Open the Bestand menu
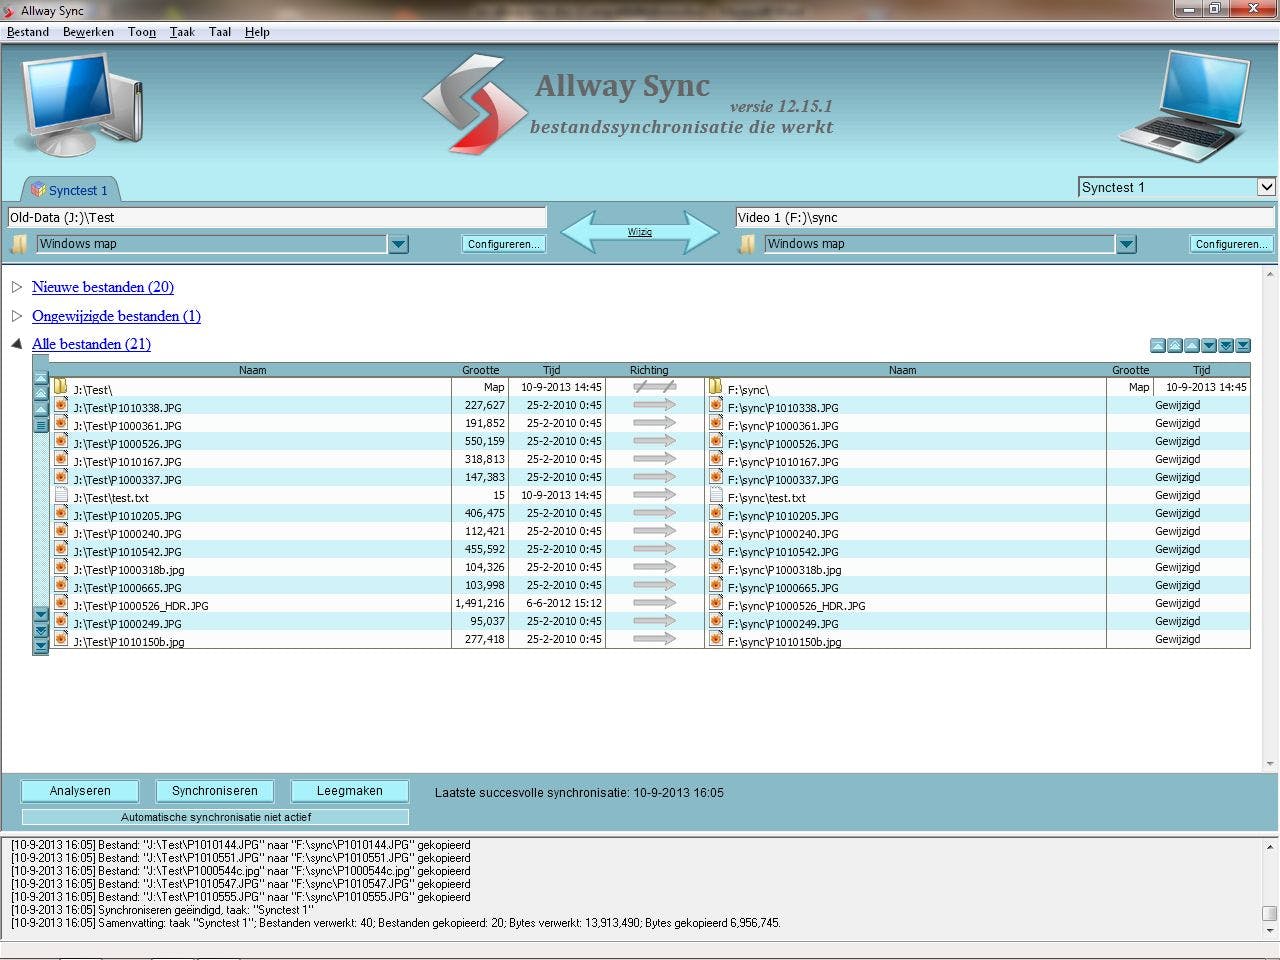The height and width of the screenshot is (960, 1280). click(28, 32)
